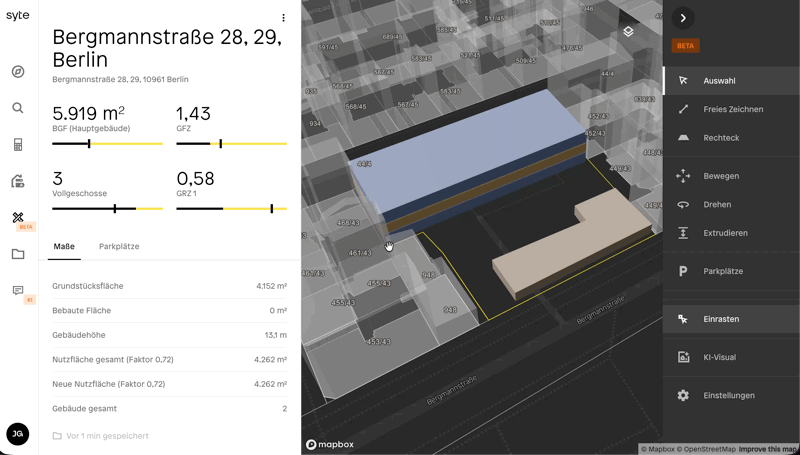Click the JG user avatar

click(18, 433)
